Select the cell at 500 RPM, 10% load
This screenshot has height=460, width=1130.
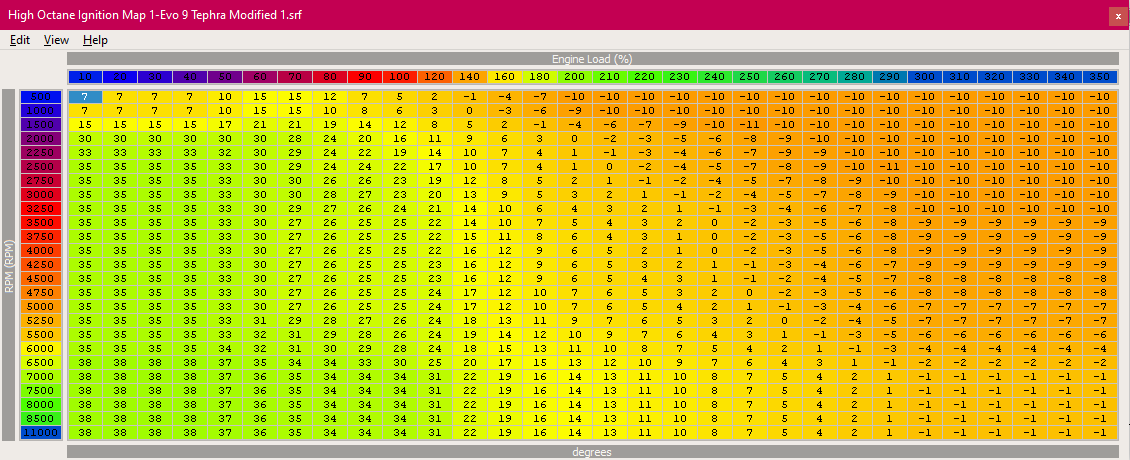[x=85, y=96]
